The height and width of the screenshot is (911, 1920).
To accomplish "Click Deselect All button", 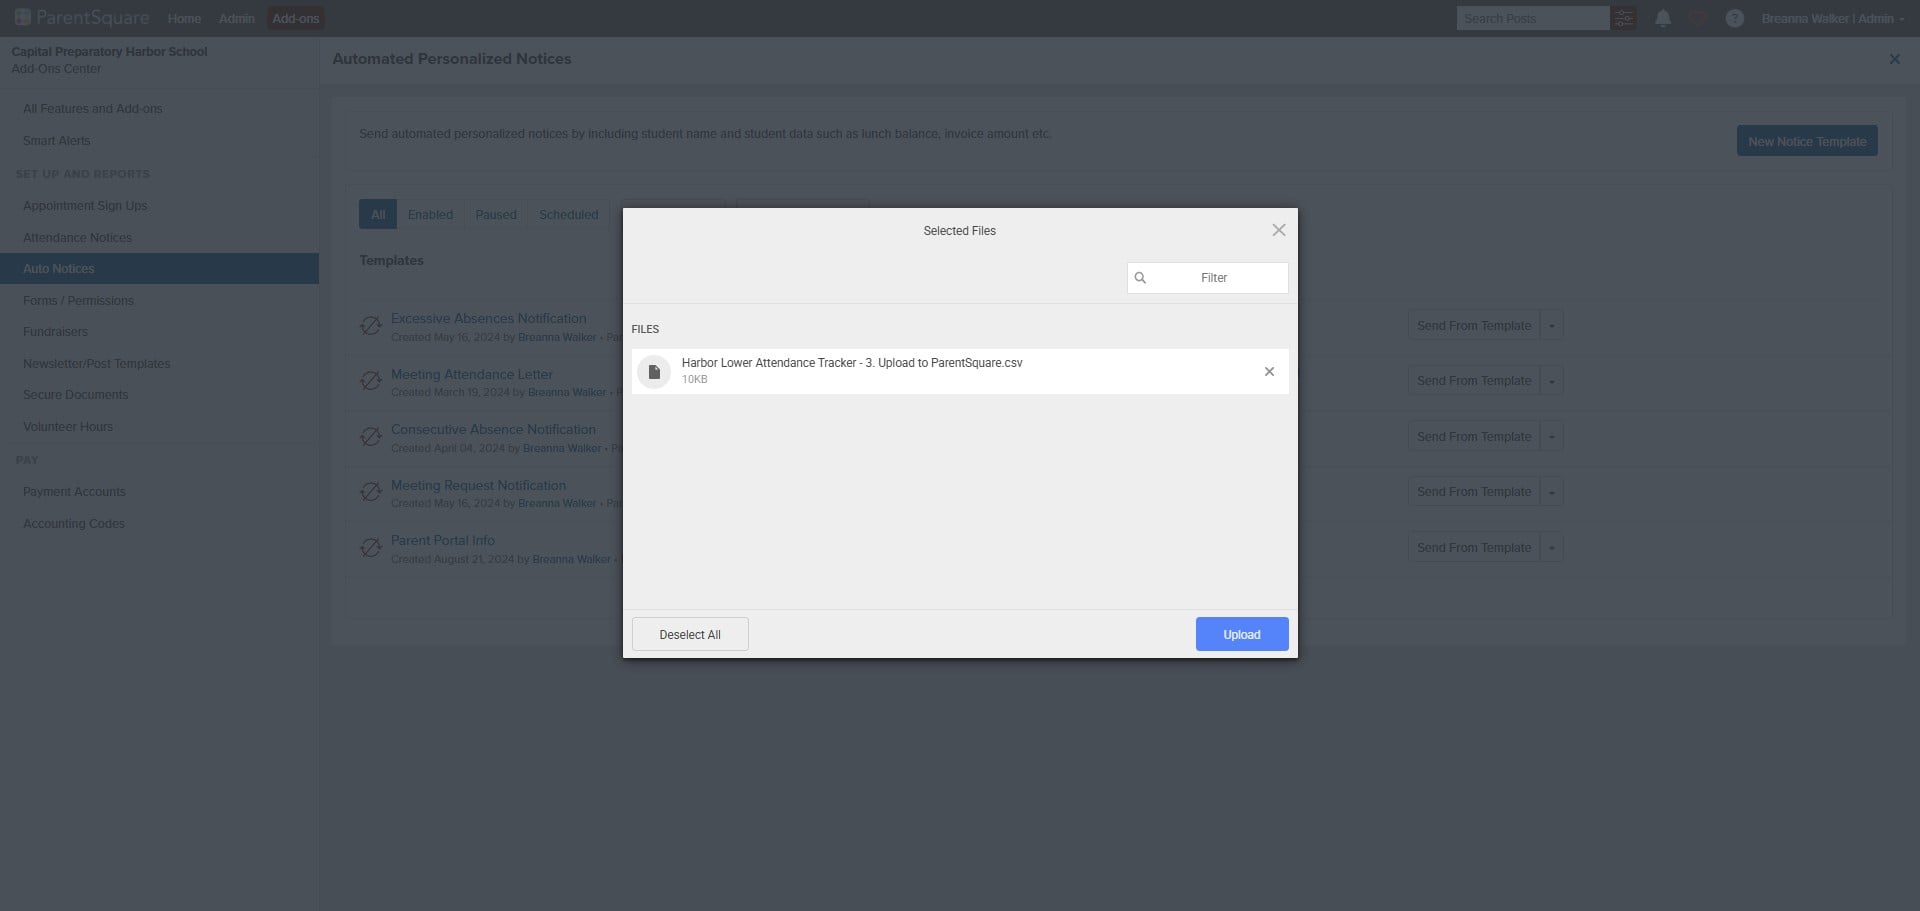I will pos(690,634).
